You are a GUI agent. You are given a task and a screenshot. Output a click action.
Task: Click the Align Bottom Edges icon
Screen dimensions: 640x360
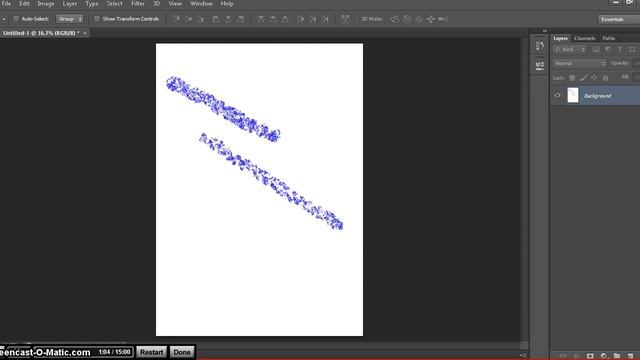tap(200, 19)
